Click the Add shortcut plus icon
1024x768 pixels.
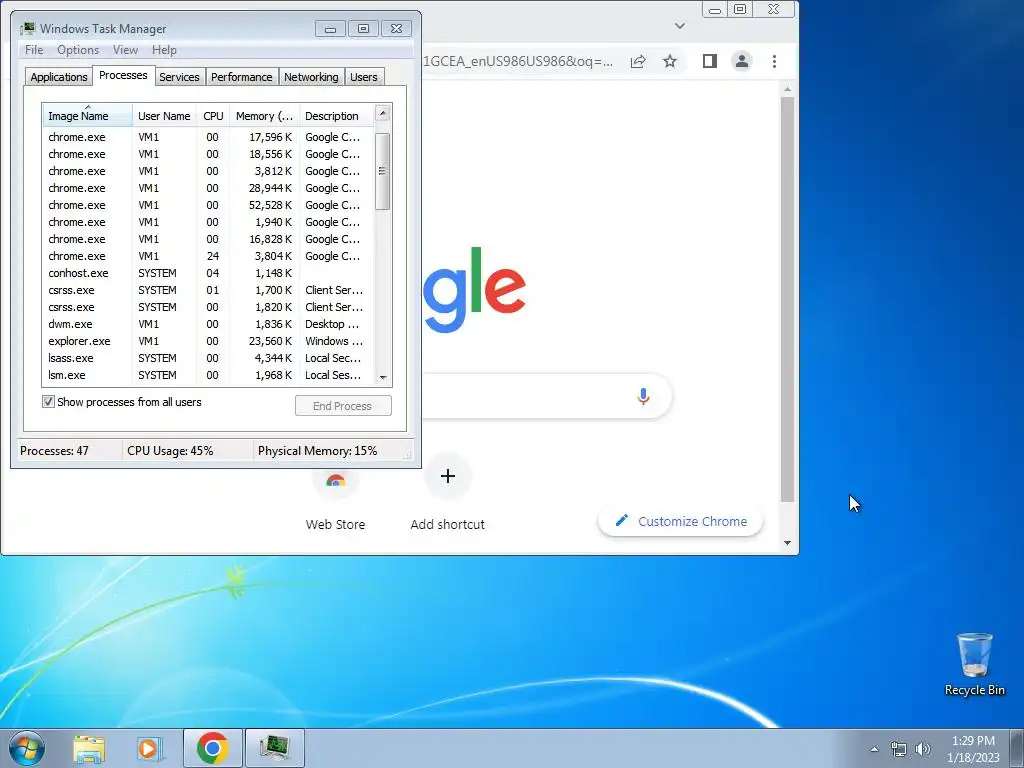point(448,476)
